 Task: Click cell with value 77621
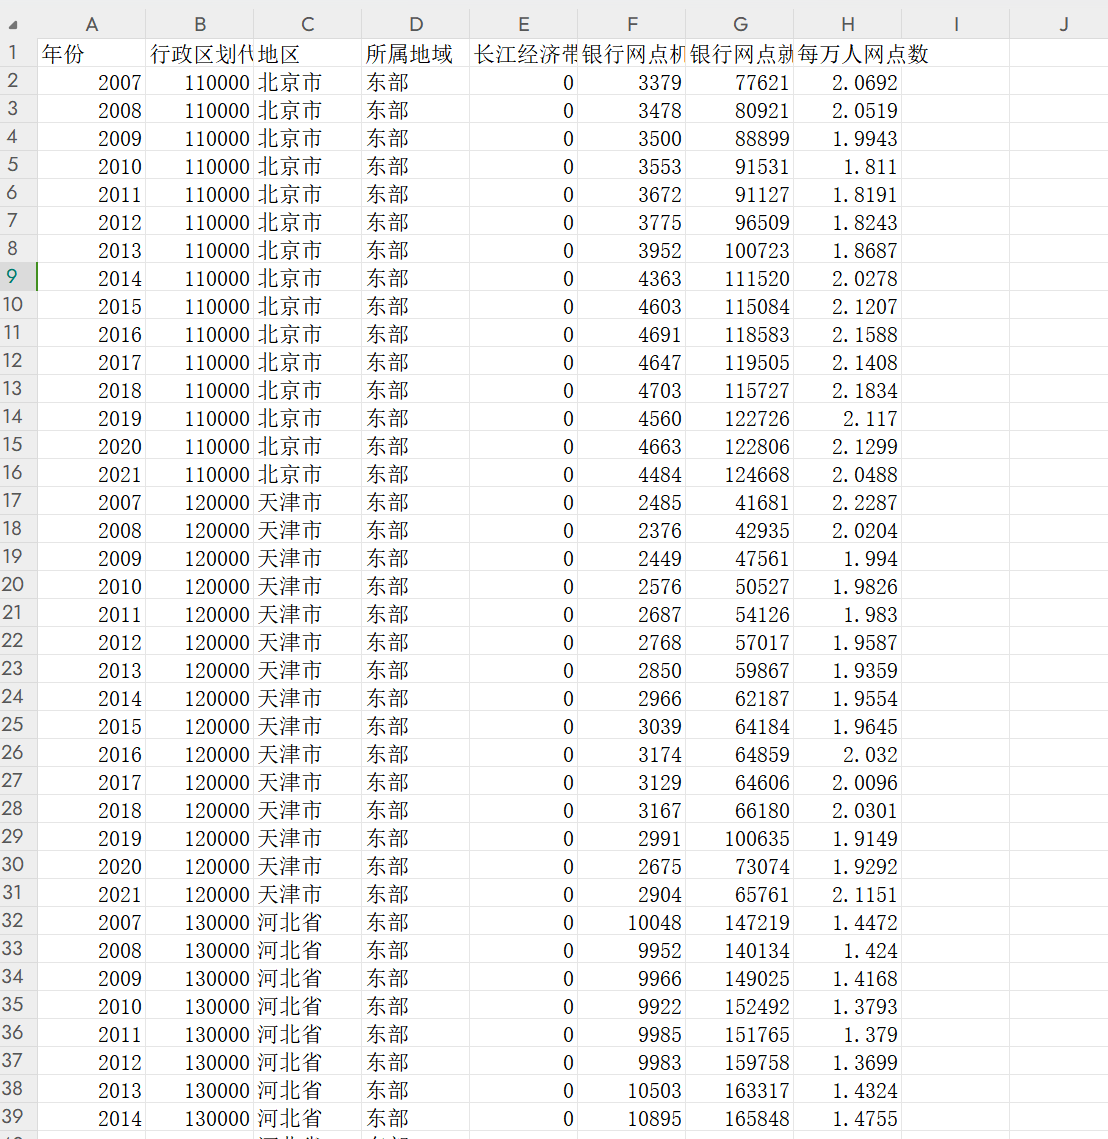coord(740,82)
